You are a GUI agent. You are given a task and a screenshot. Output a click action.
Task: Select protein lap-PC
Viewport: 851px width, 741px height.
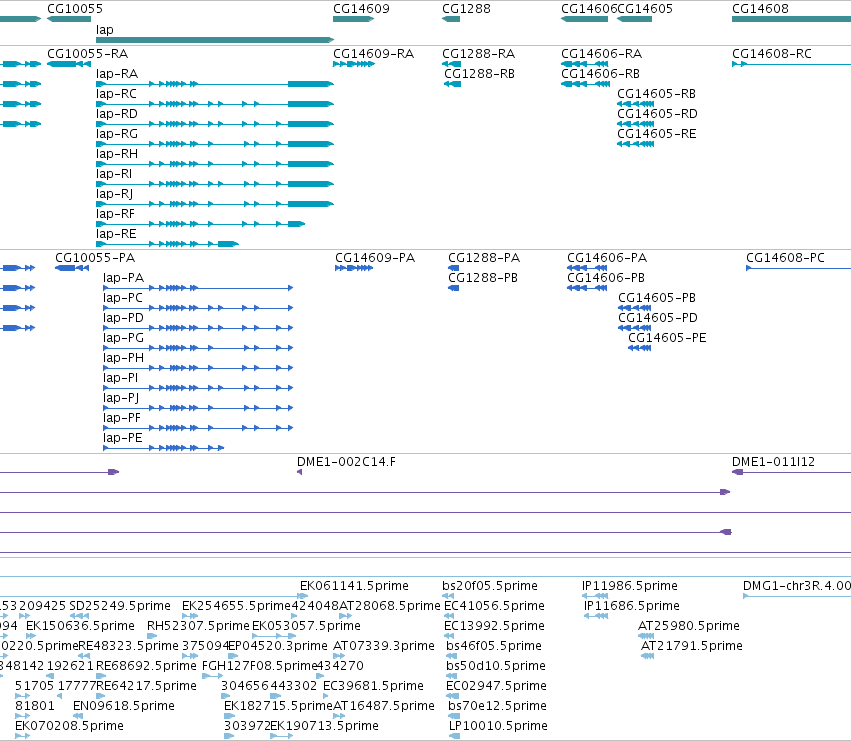click(x=198, y=308)
